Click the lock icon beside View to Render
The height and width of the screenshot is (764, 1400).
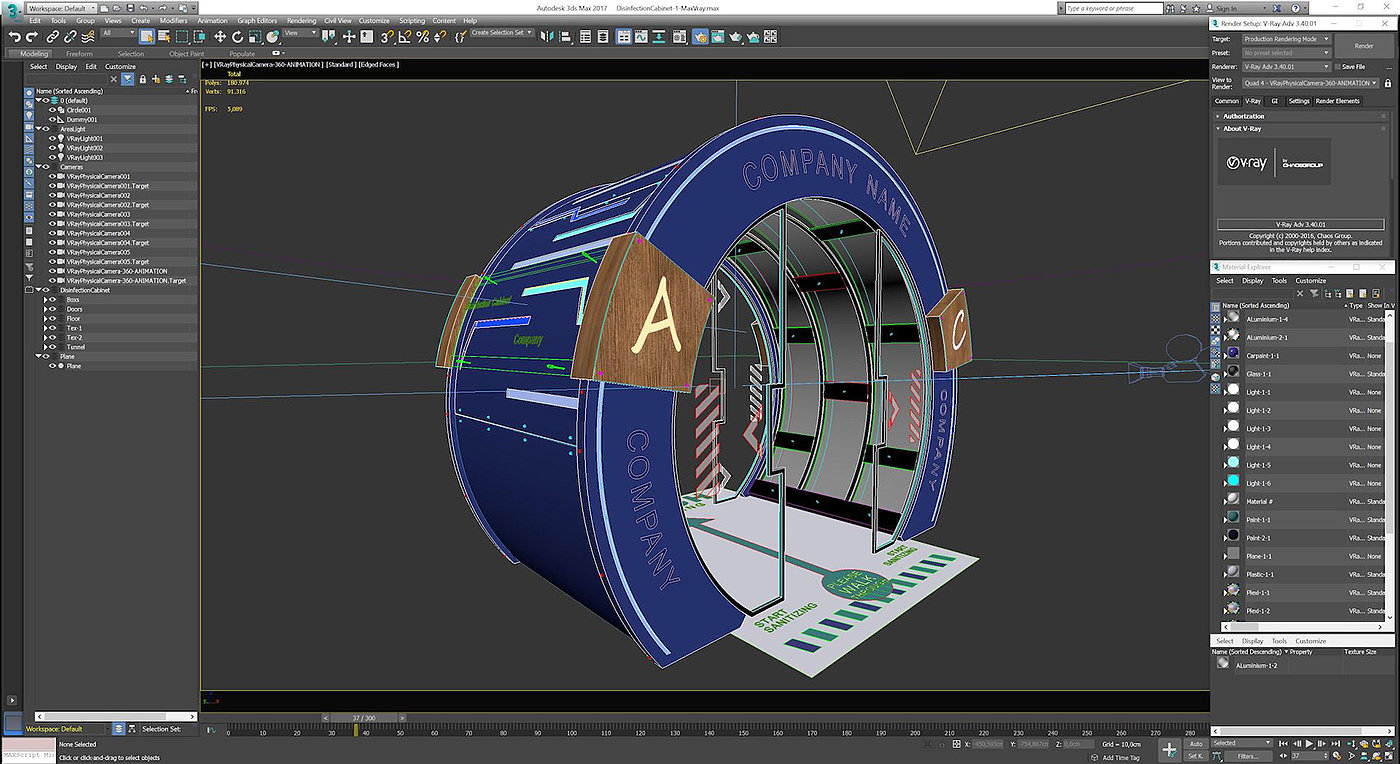(1388, 83)
